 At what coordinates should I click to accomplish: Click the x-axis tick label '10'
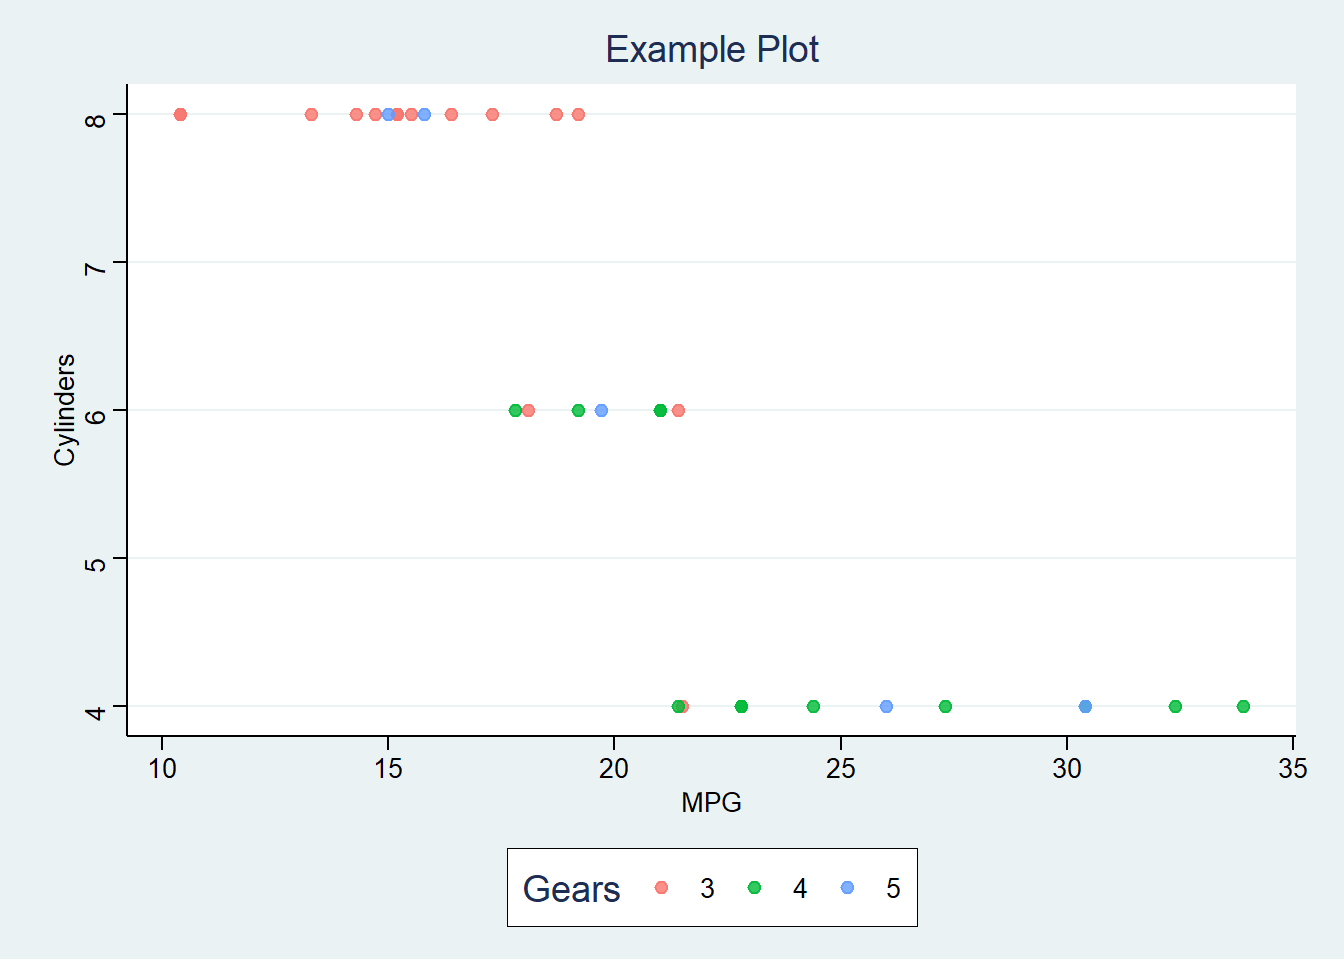click(x=162, y=768)
